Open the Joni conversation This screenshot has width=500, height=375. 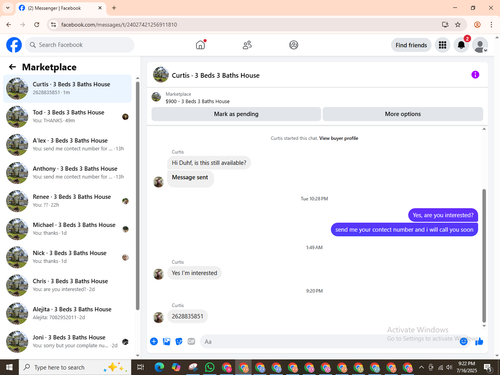coord(67,341)
